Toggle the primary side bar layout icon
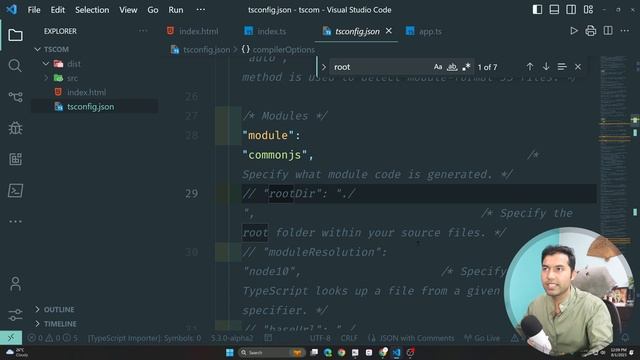The width and height of the screenshot is (640, 360). [537, 10]
